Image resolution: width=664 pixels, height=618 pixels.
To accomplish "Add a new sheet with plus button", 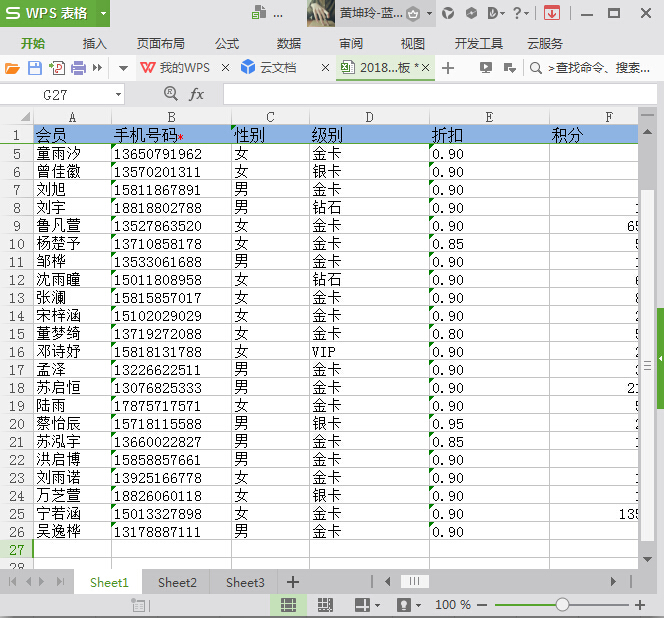I will 293,582.
